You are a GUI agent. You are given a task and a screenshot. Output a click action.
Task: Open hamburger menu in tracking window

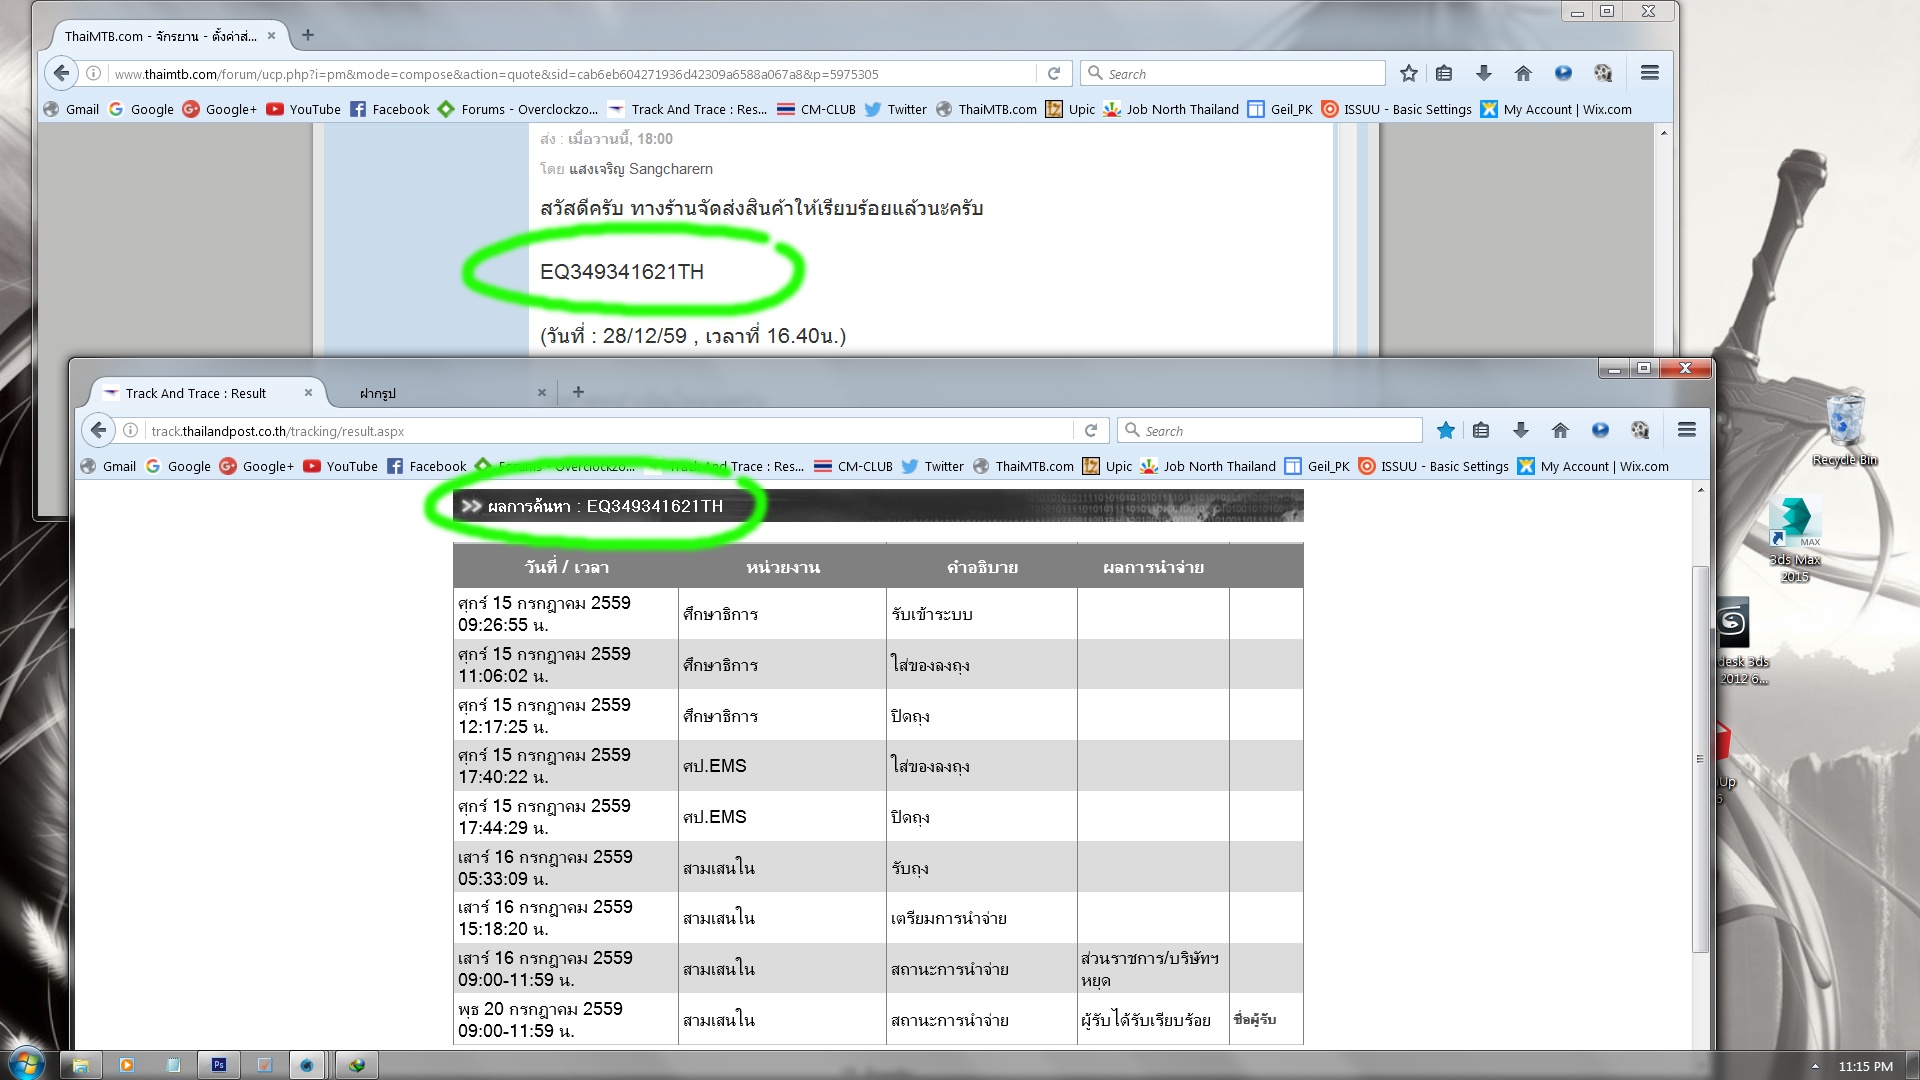(x=1686, y=430)
